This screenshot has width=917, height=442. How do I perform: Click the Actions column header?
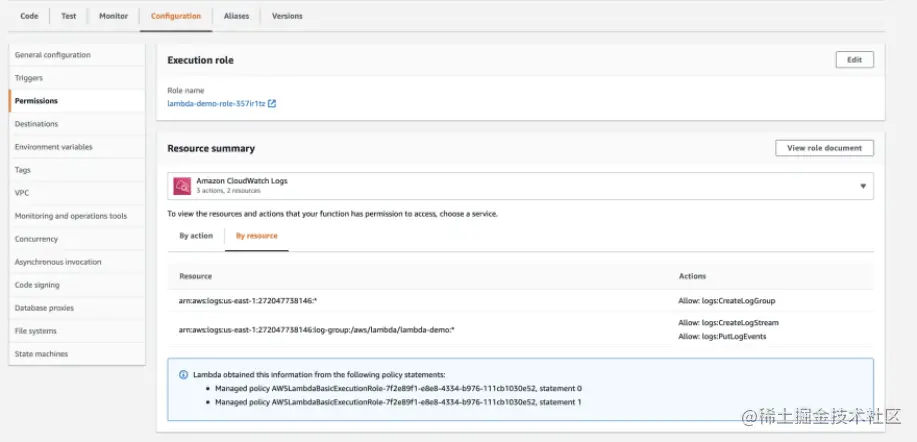click(692, 276)
